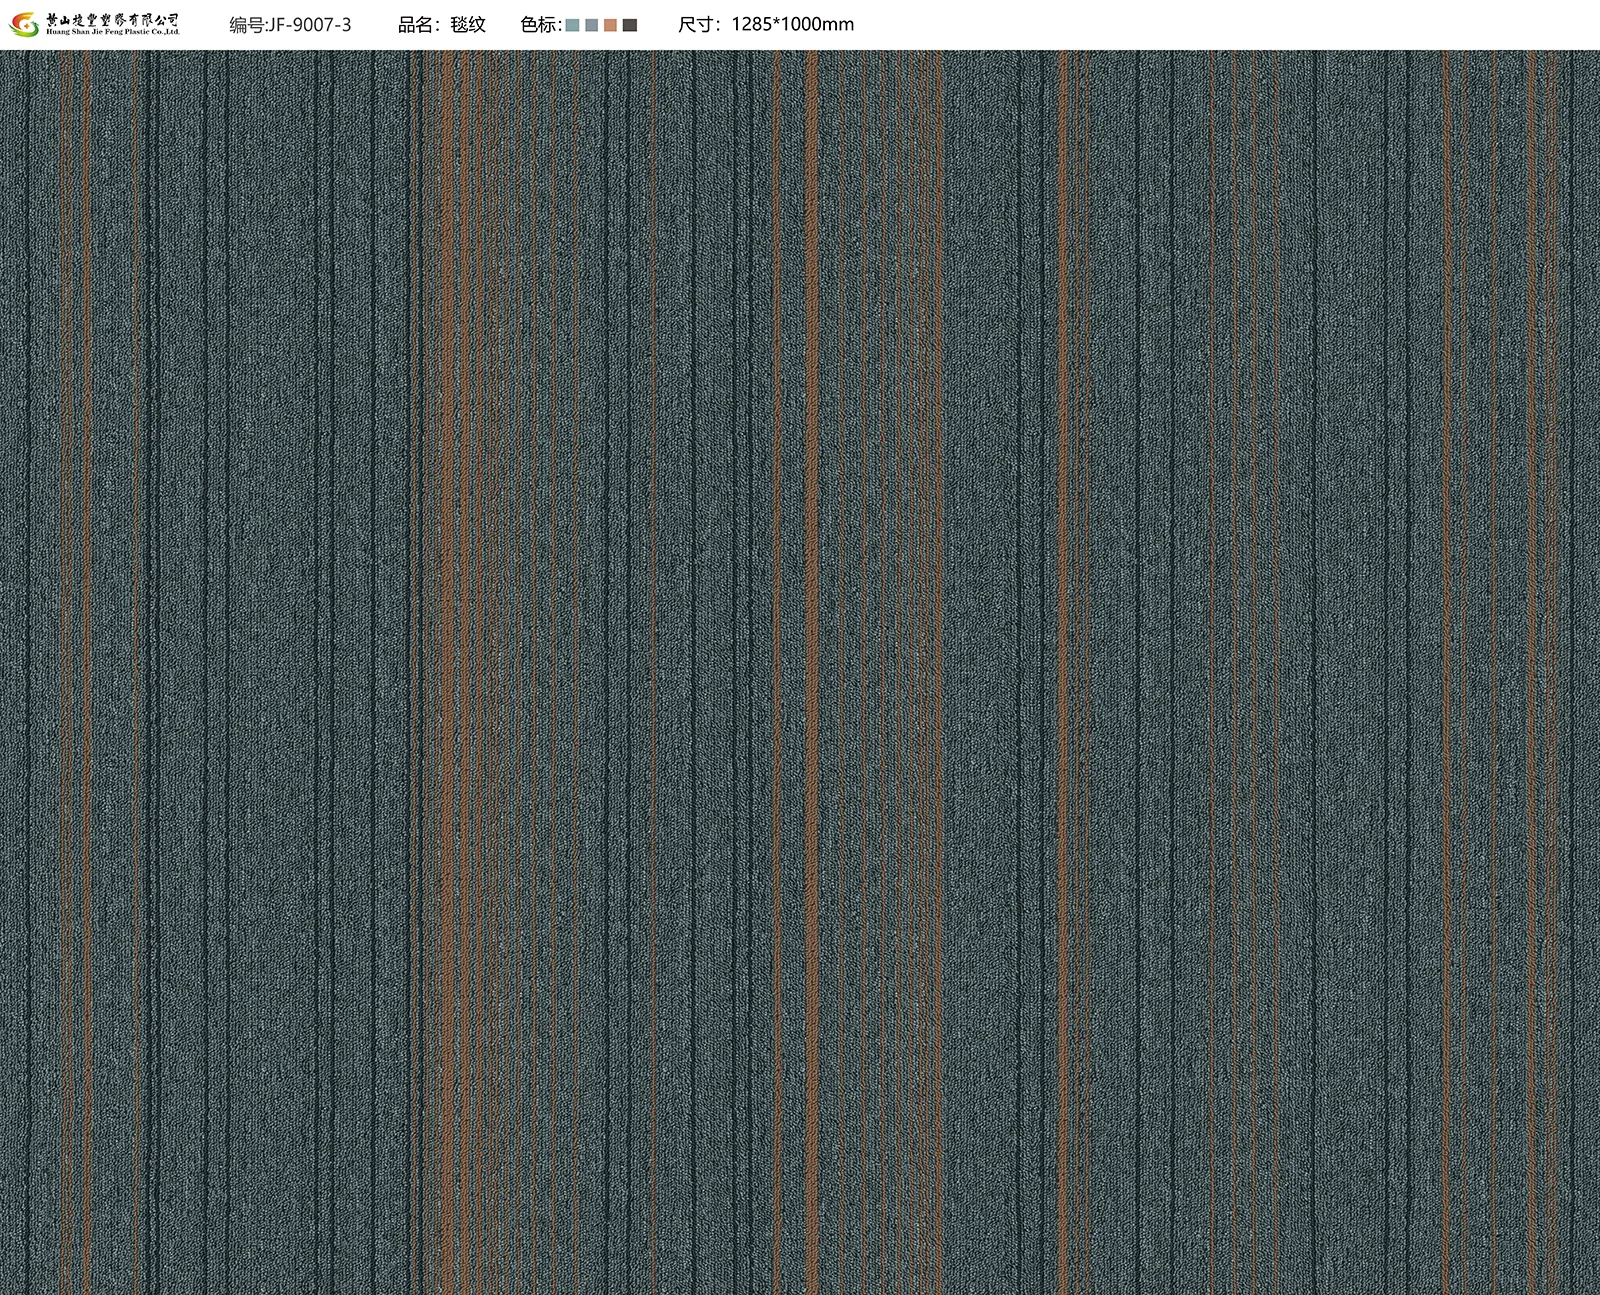Select the first teal-gray color swatch

[573, 26]
